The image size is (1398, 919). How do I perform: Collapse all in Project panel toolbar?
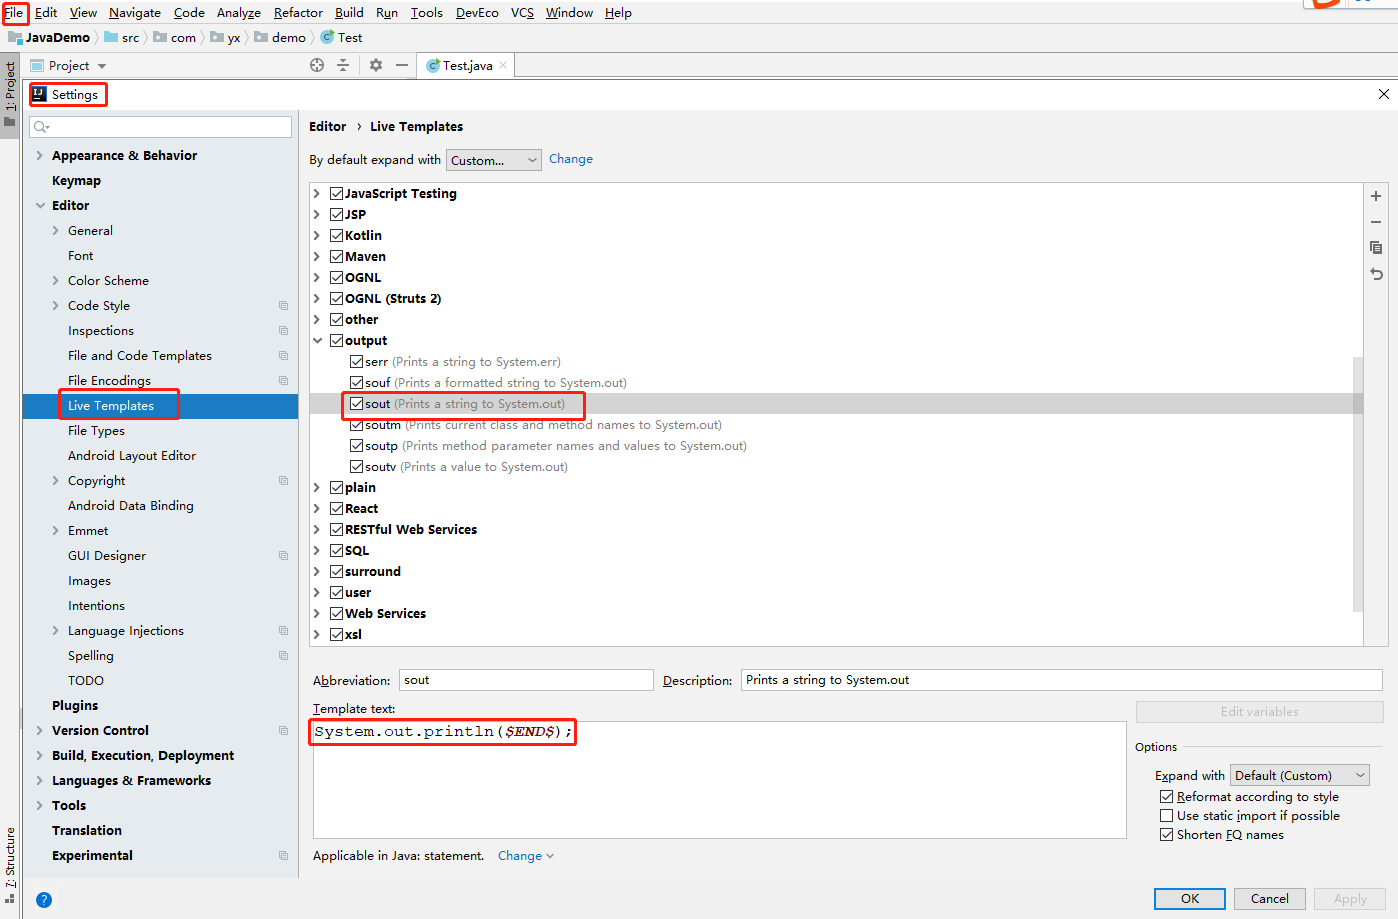pyautogui.click(x=343, y=65)
